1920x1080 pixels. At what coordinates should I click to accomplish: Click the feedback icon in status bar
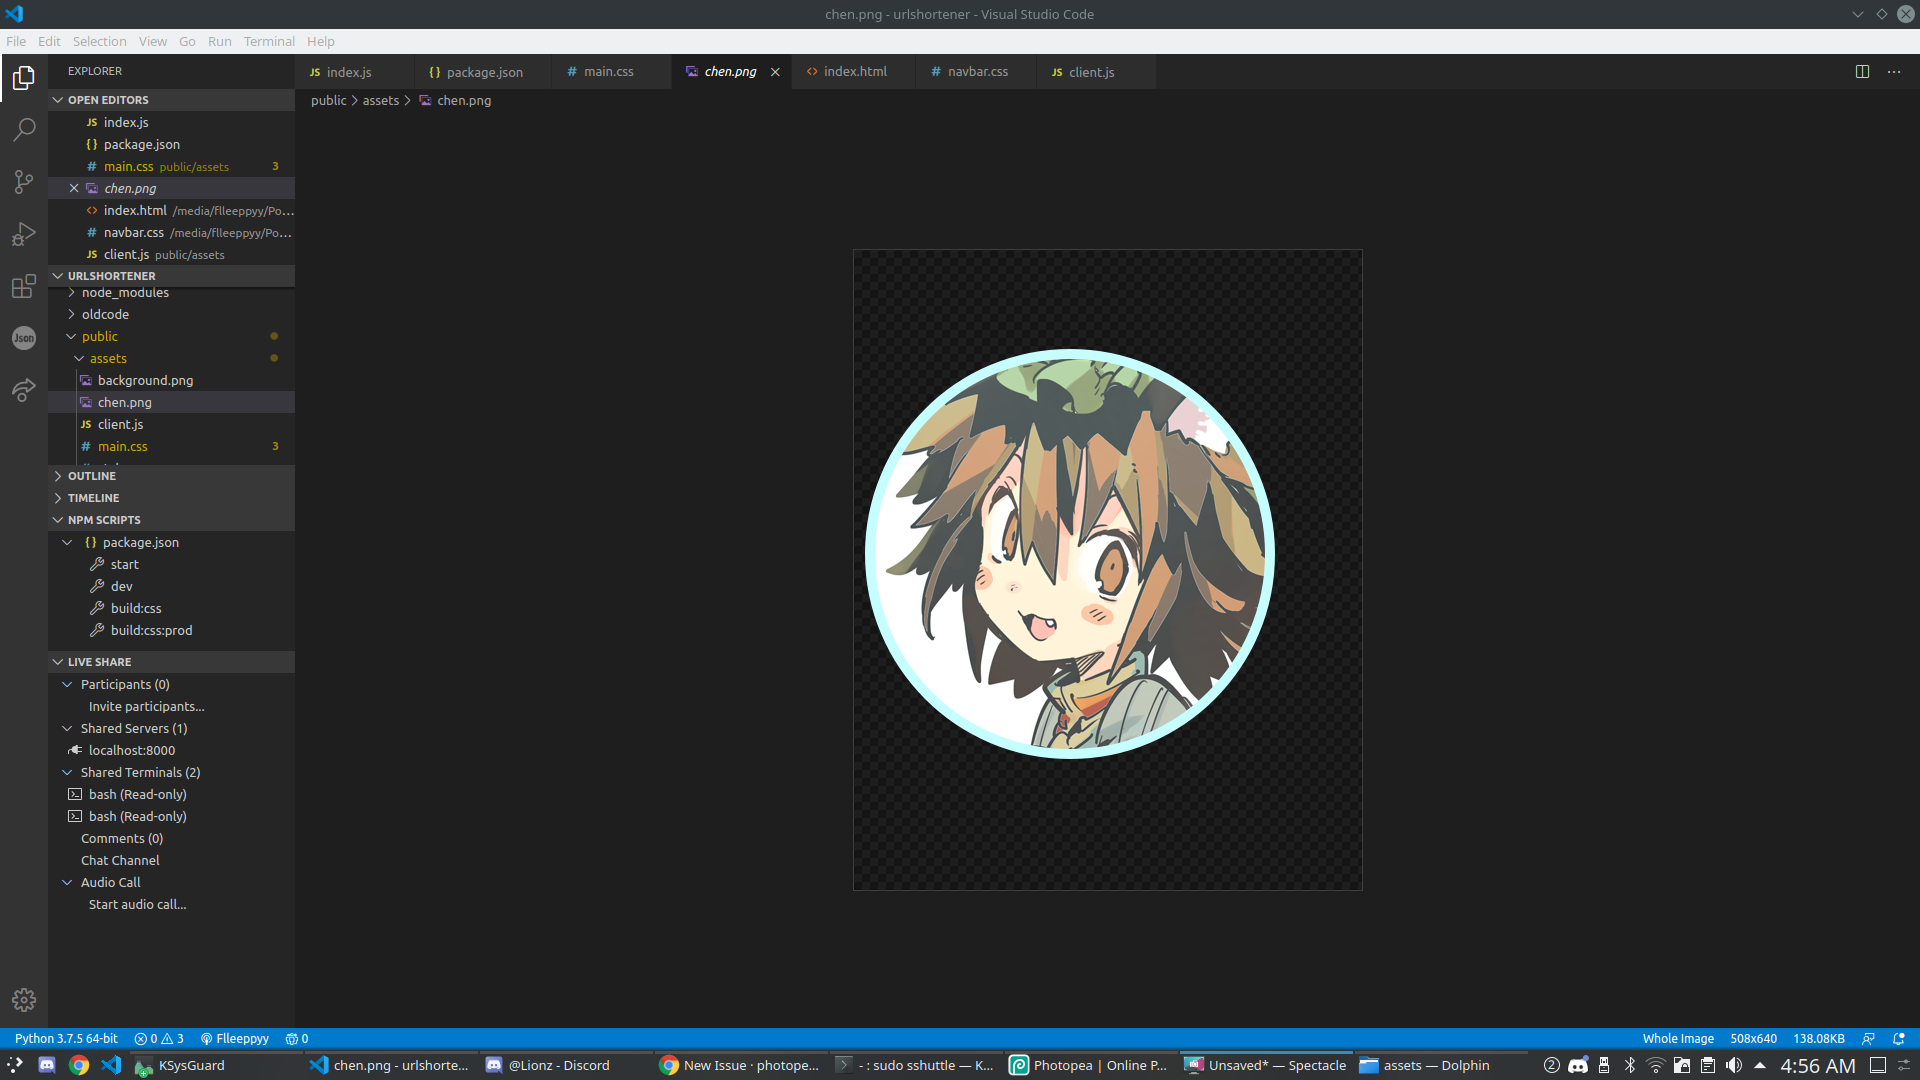point(1868,1039)
